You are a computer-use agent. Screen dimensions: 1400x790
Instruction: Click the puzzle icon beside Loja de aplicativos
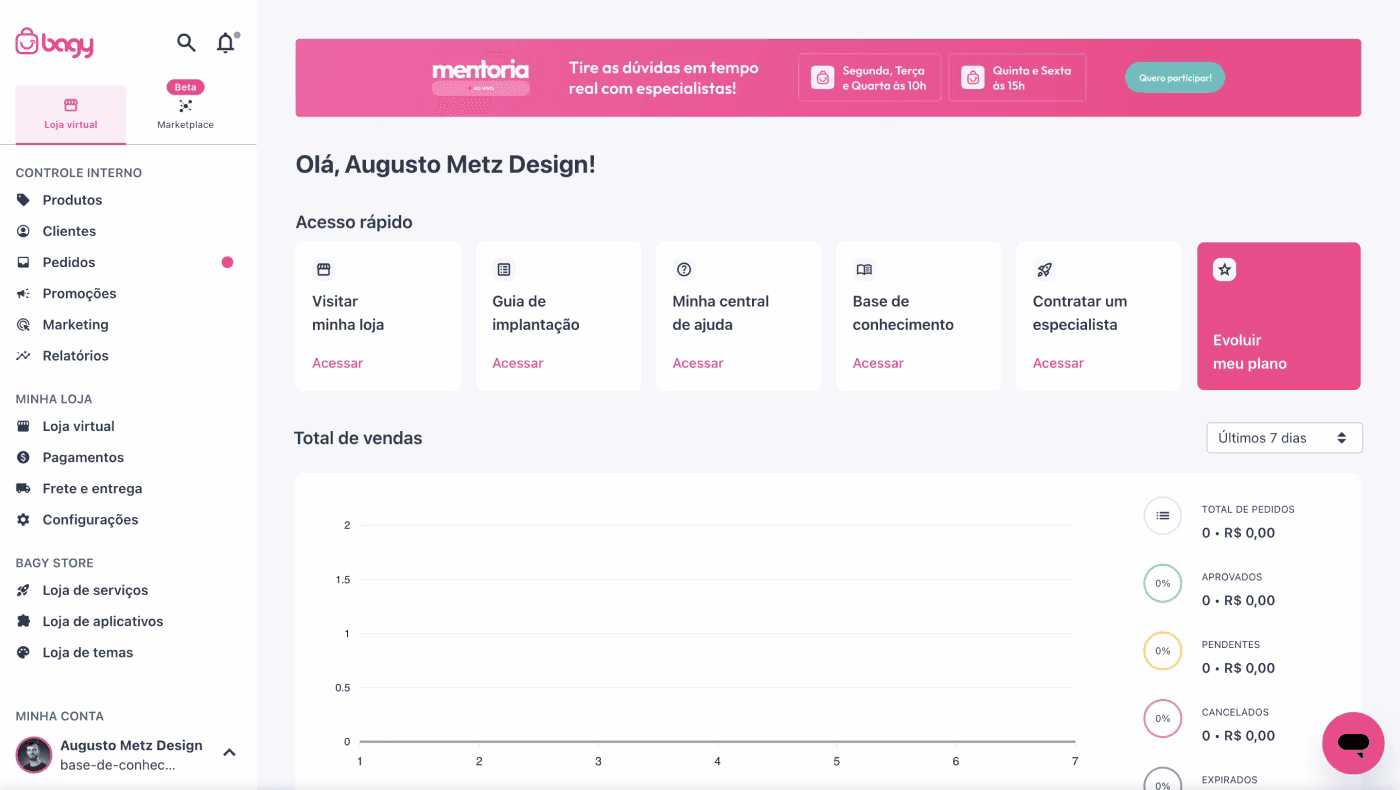point(23,621)
